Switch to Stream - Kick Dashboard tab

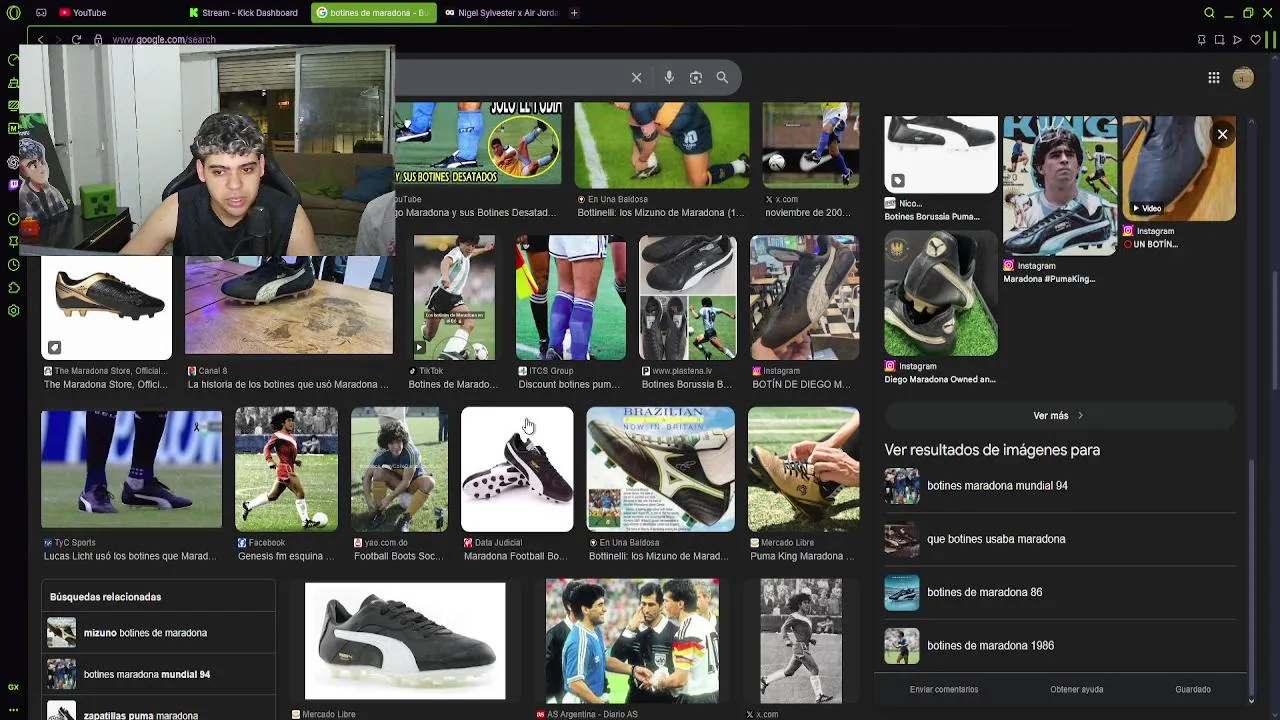pos(245,13)
